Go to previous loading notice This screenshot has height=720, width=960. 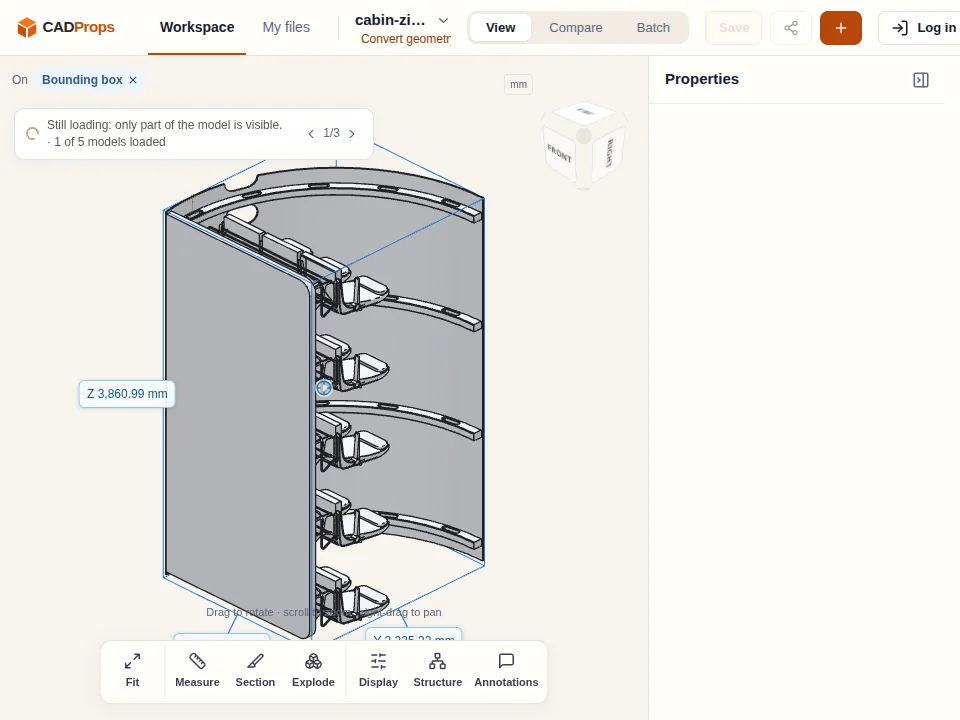coord(311,133)
